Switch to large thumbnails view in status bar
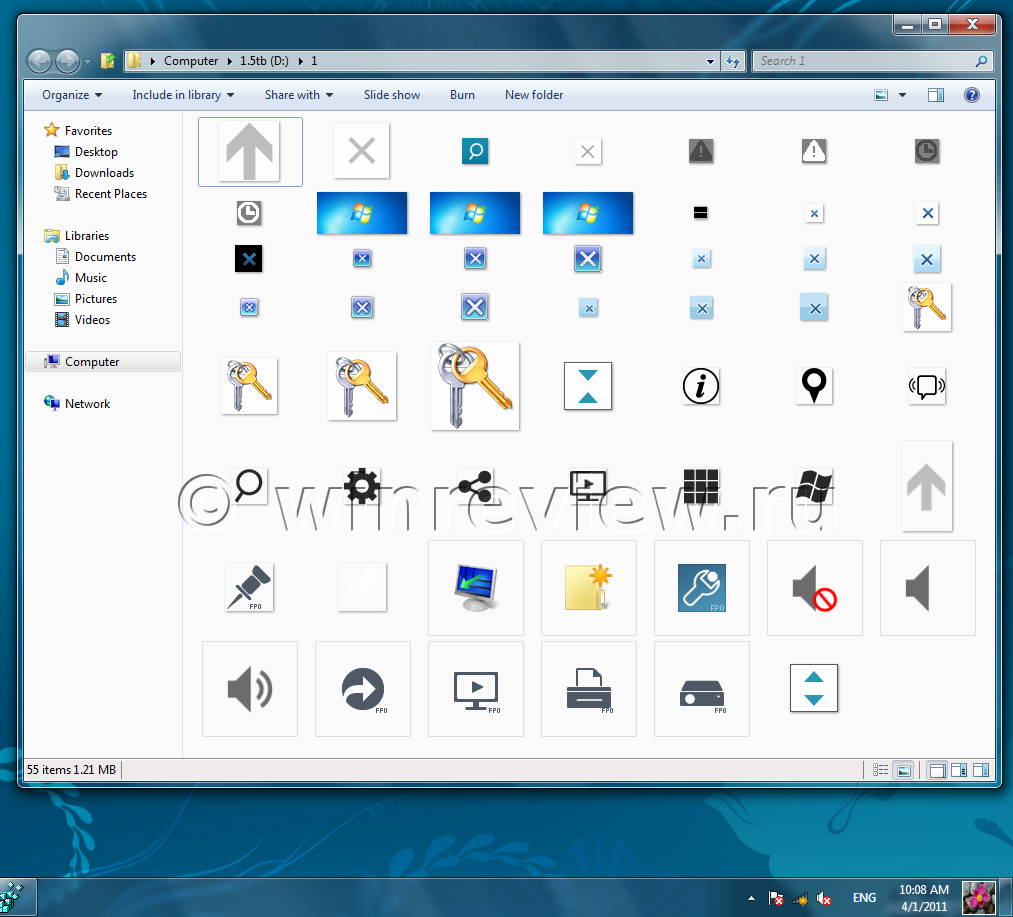This screenshot has height=917, width=1013. click(904, 770)
